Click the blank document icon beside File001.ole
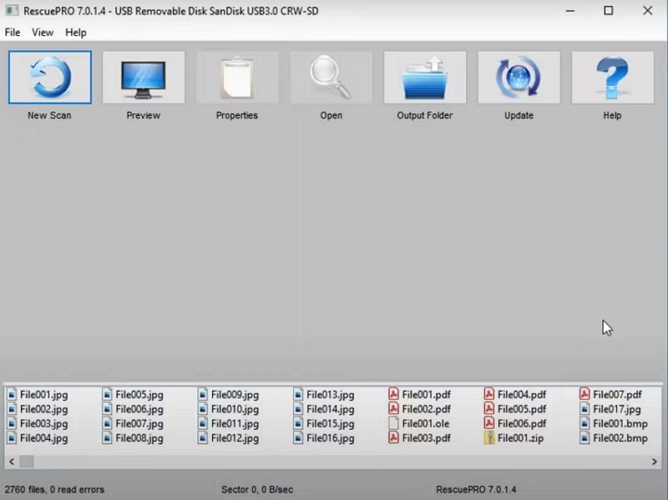The width and height of the screenshot is (668, 500). coord(394,423)
